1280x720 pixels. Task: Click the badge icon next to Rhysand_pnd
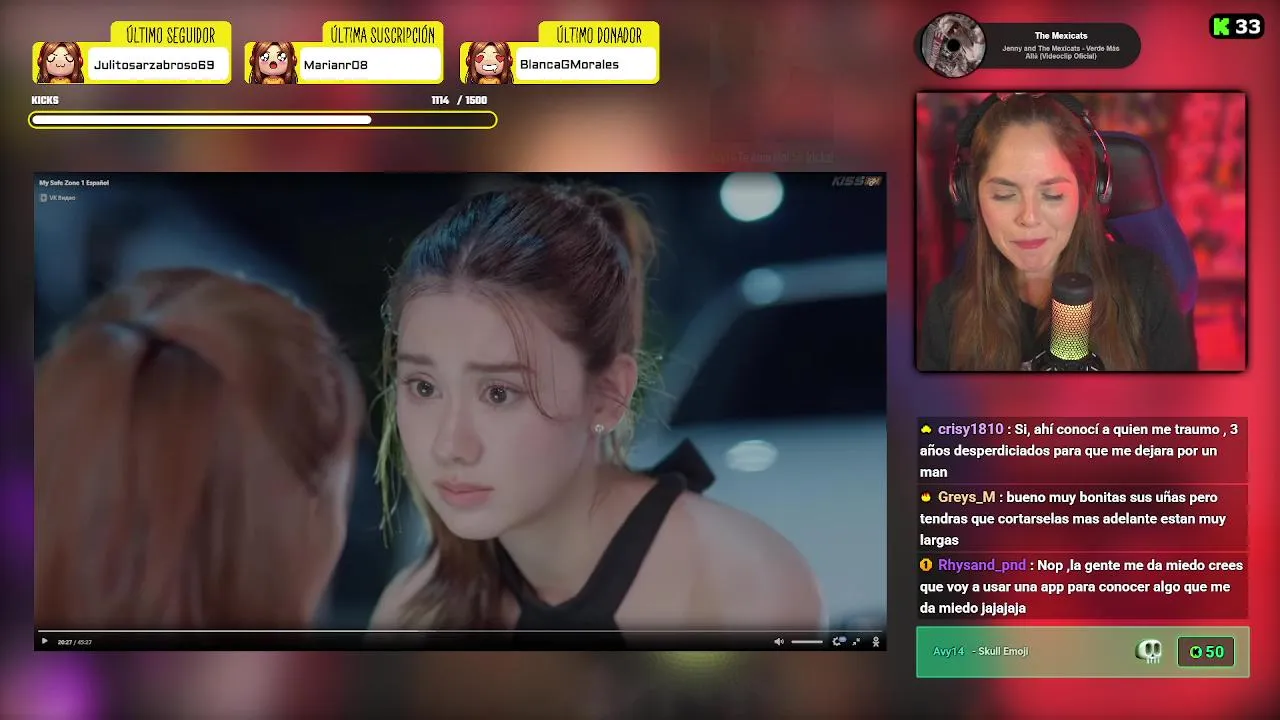[926, 565]
